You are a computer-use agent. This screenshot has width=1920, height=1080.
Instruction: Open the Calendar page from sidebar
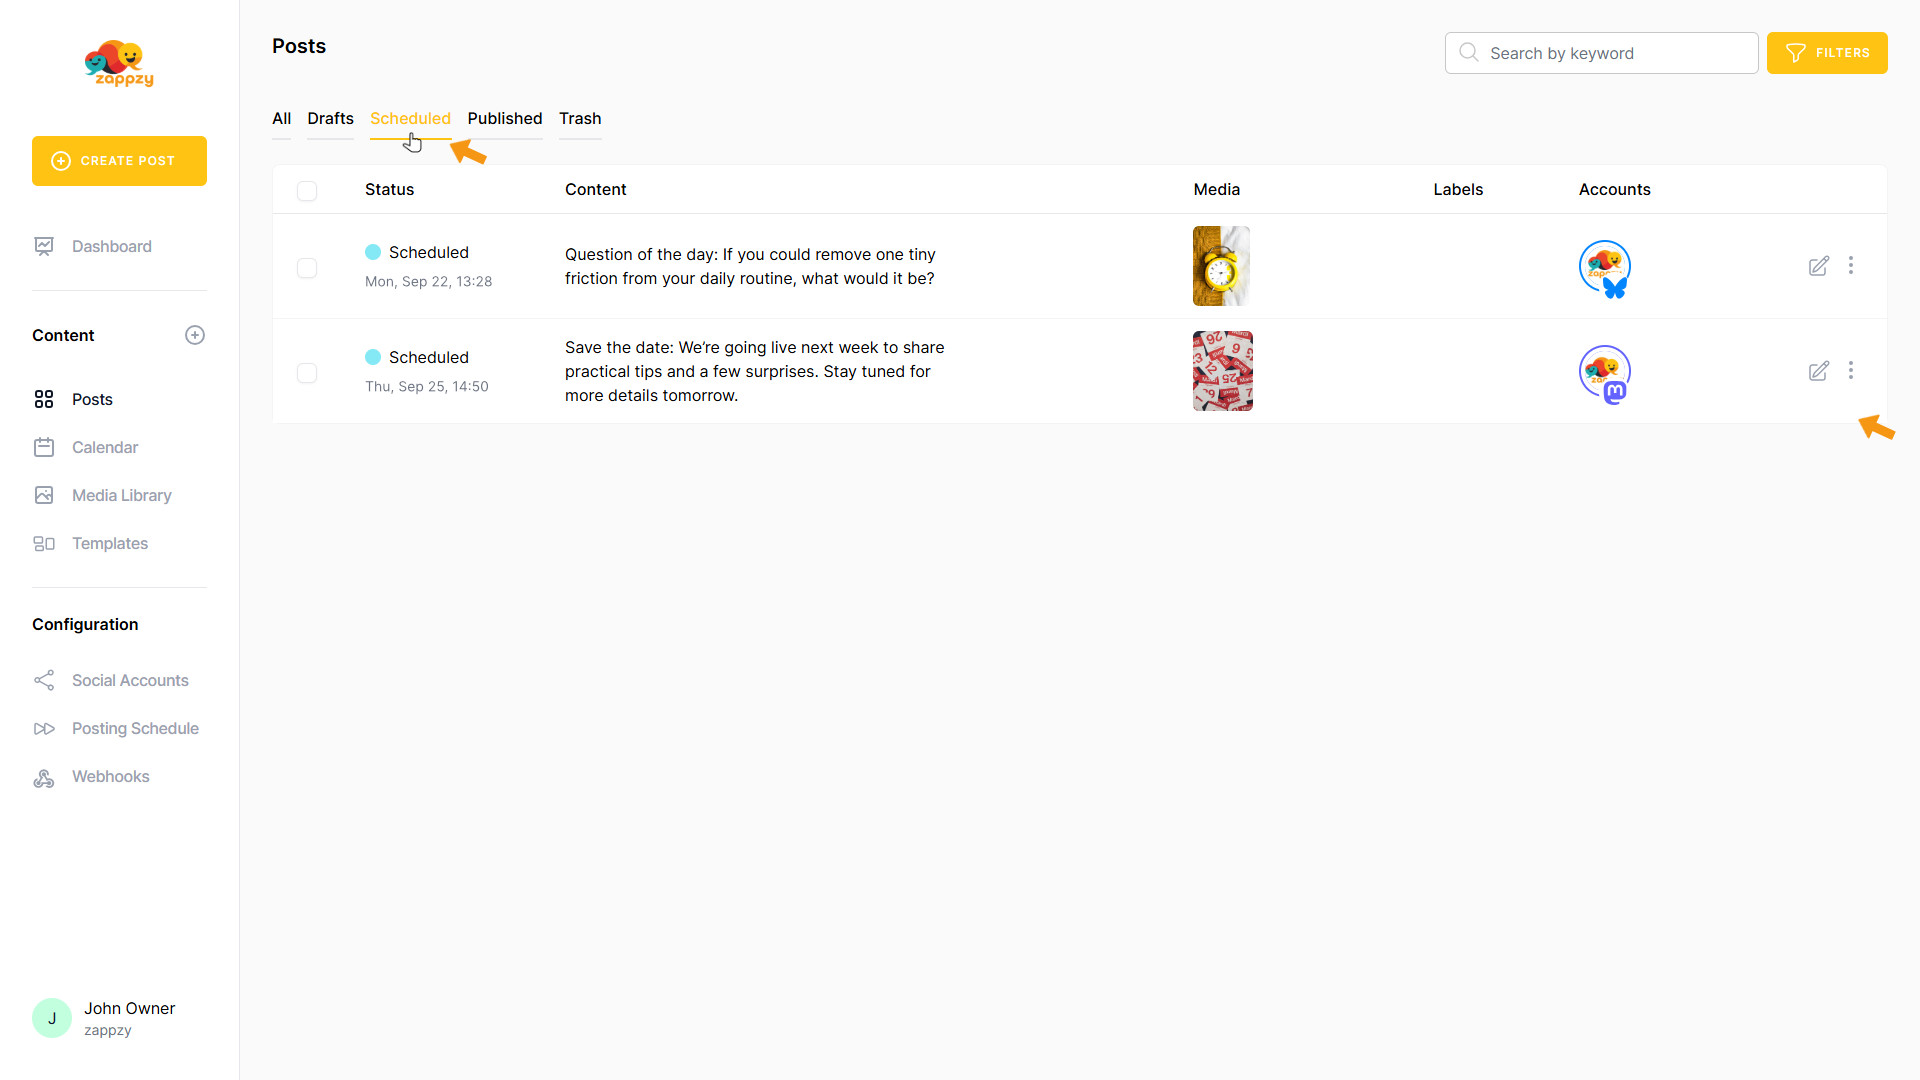[104, 447]
